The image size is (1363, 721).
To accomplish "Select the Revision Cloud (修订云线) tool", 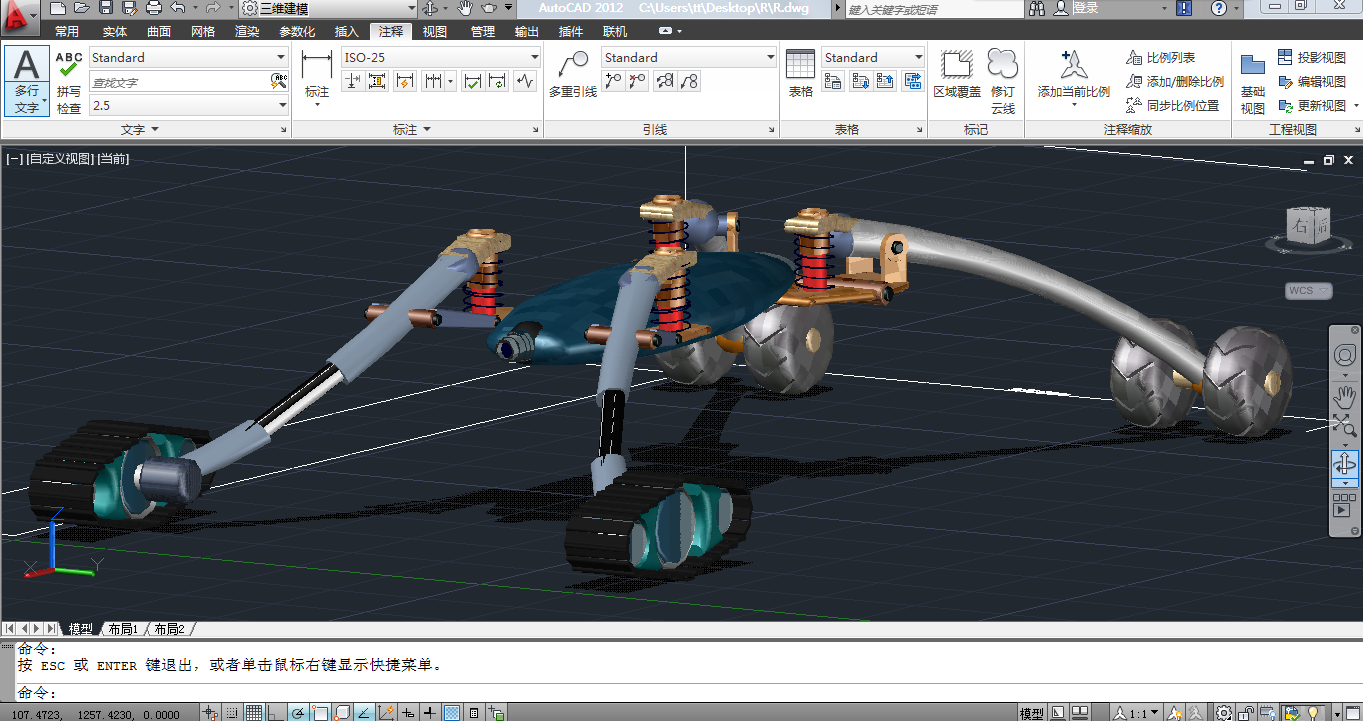I will (x=1003, y=80).
